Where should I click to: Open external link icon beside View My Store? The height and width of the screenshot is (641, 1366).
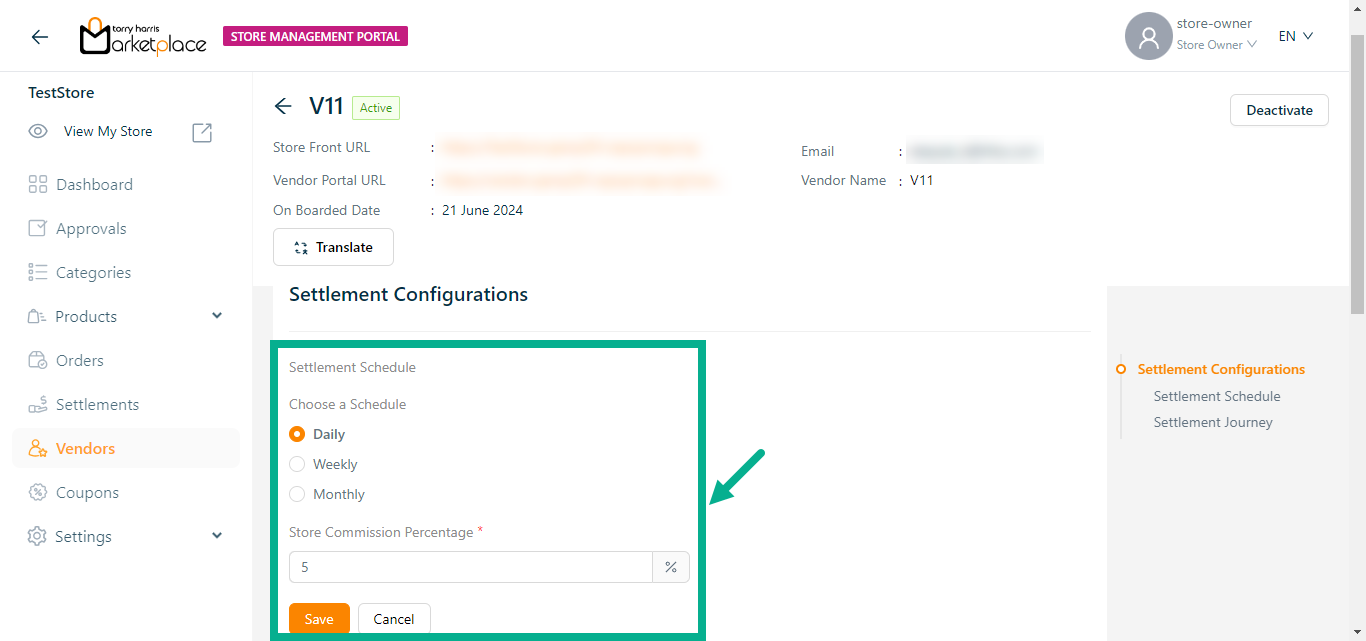(x=202, y=132)
